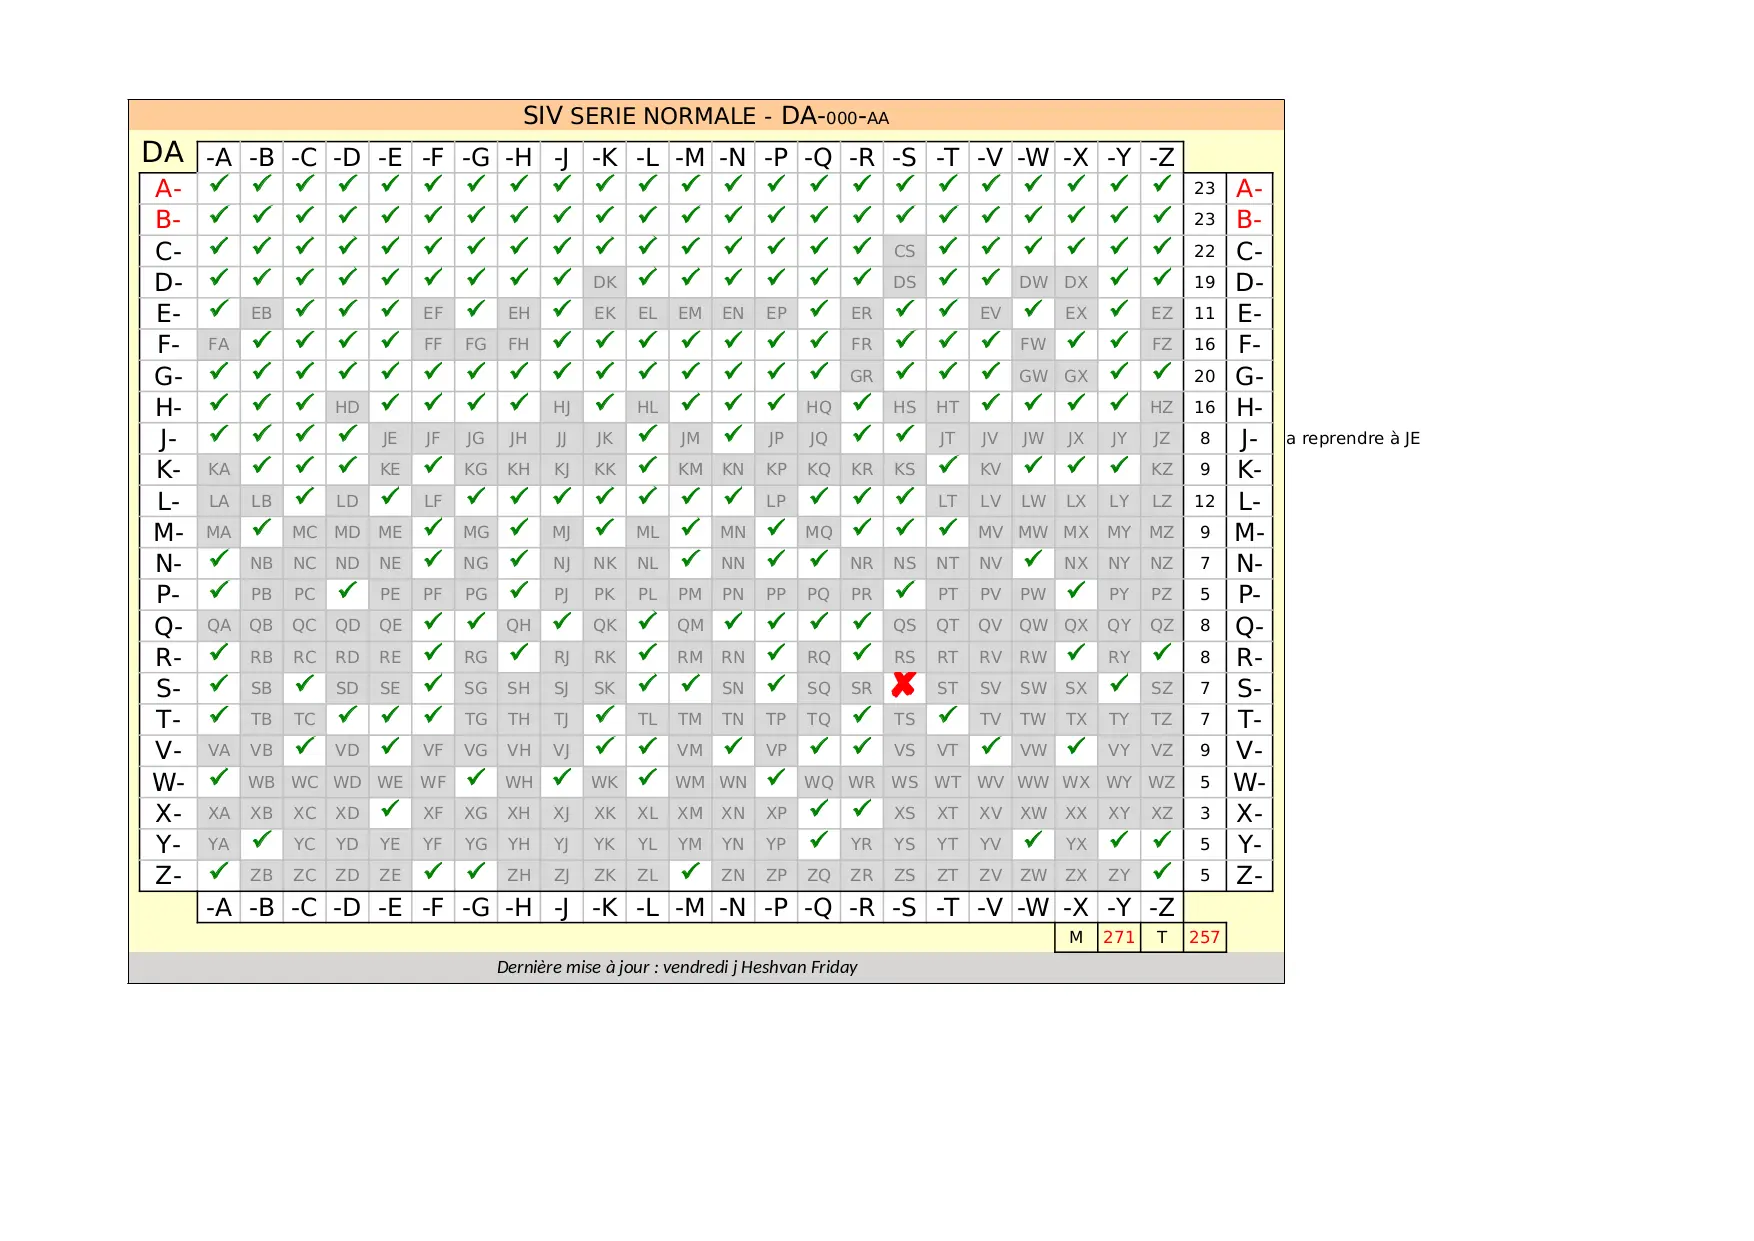
Task: Toggle the checked cell at row Q-, column -J
Action: point(562,624)
